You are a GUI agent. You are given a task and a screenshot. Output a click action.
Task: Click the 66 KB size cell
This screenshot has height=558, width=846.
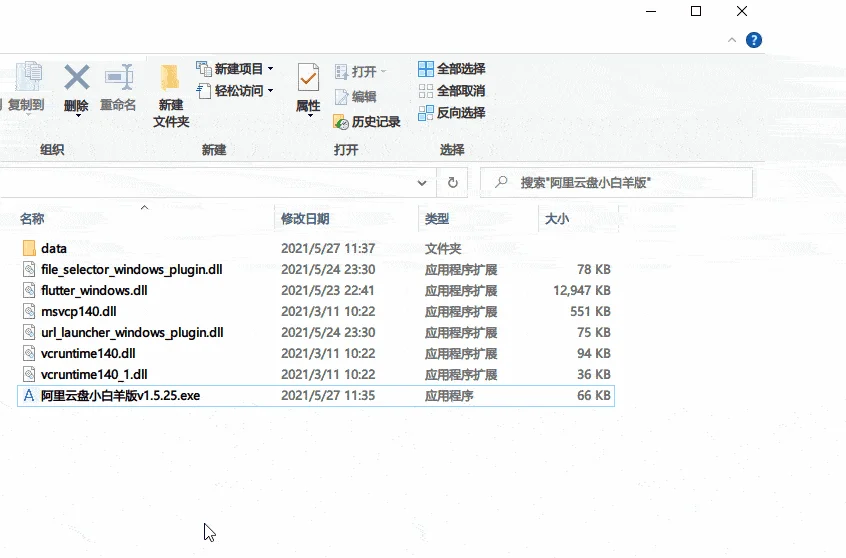click(x=593, y=396)
